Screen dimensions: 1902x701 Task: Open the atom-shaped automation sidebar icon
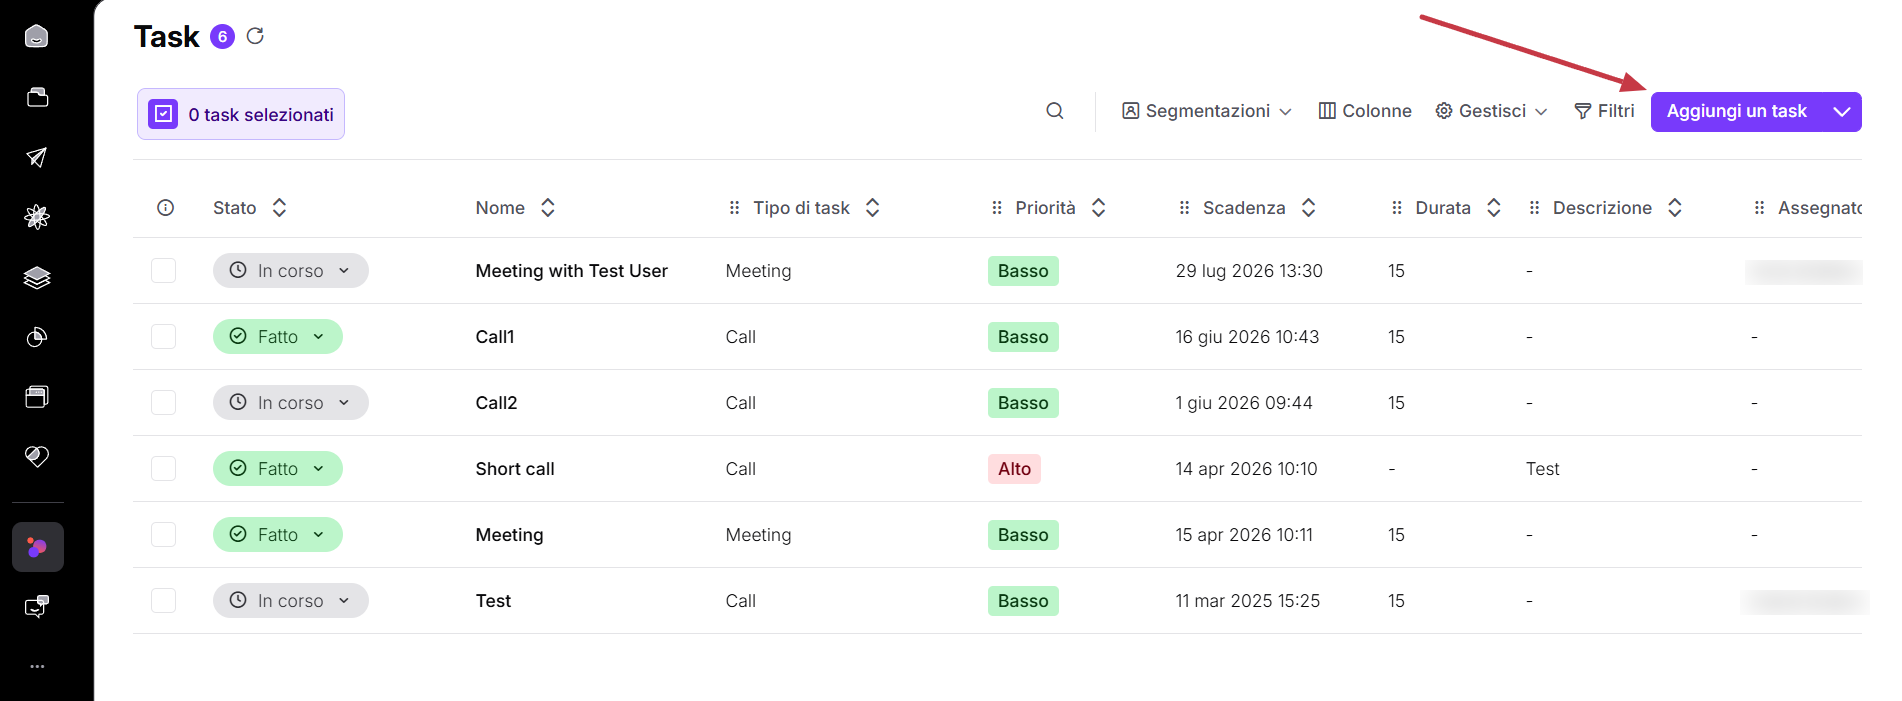(x=37, y=217)
